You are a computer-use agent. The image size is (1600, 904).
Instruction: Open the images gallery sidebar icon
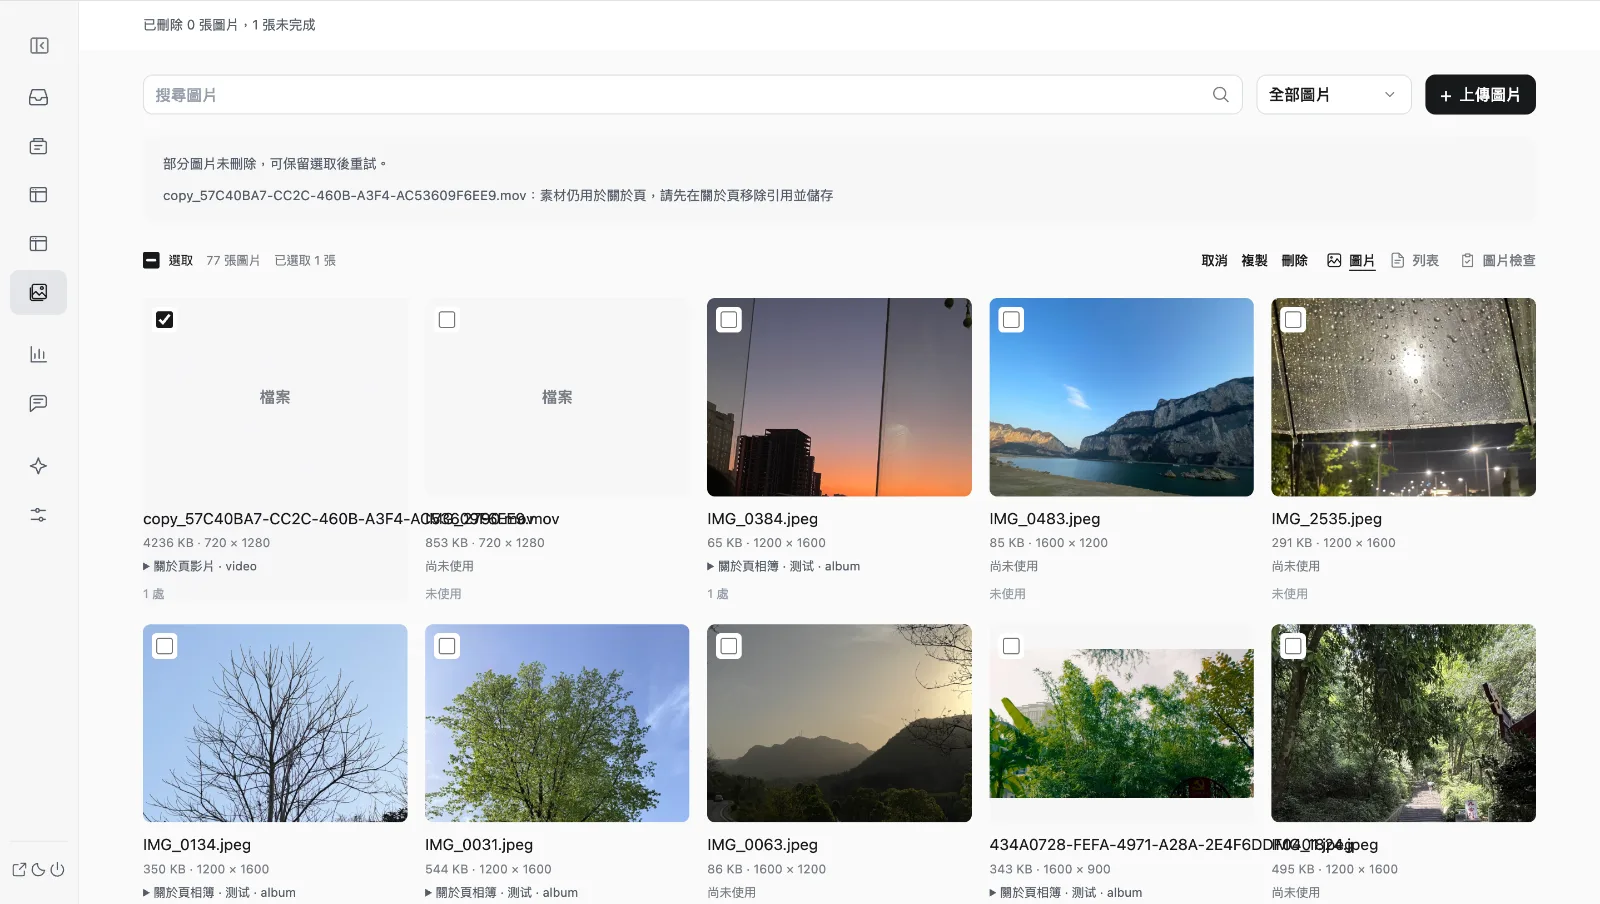pyautogui.click(x=39, y=292)
